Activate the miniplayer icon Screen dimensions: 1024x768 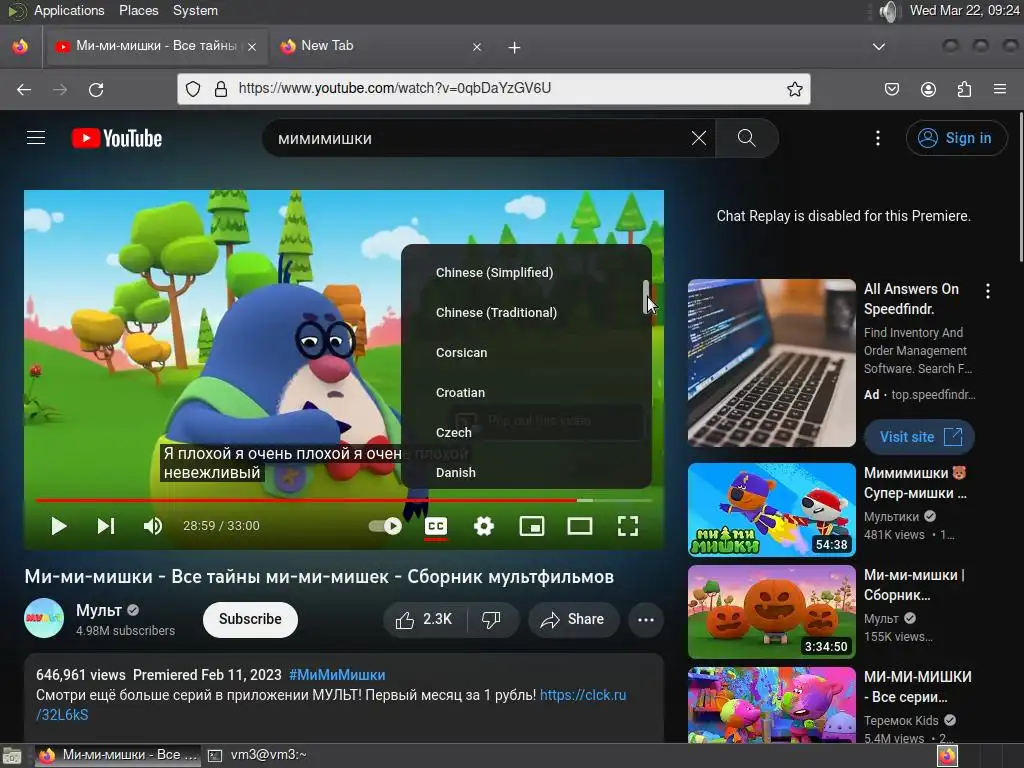(x=532, y=526)
